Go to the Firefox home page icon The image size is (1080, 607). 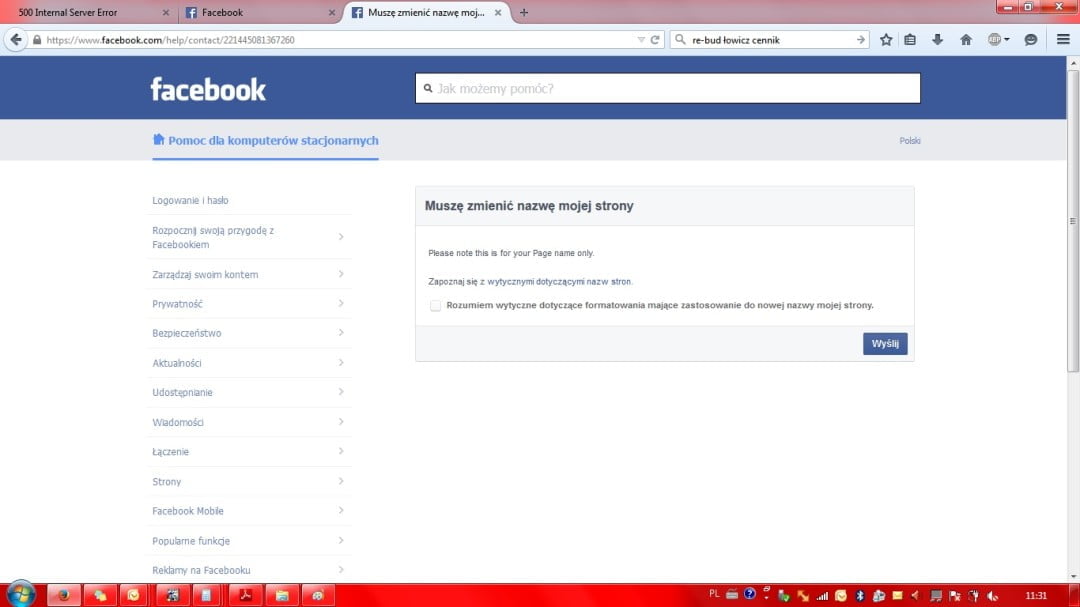(x=966, y=40)
